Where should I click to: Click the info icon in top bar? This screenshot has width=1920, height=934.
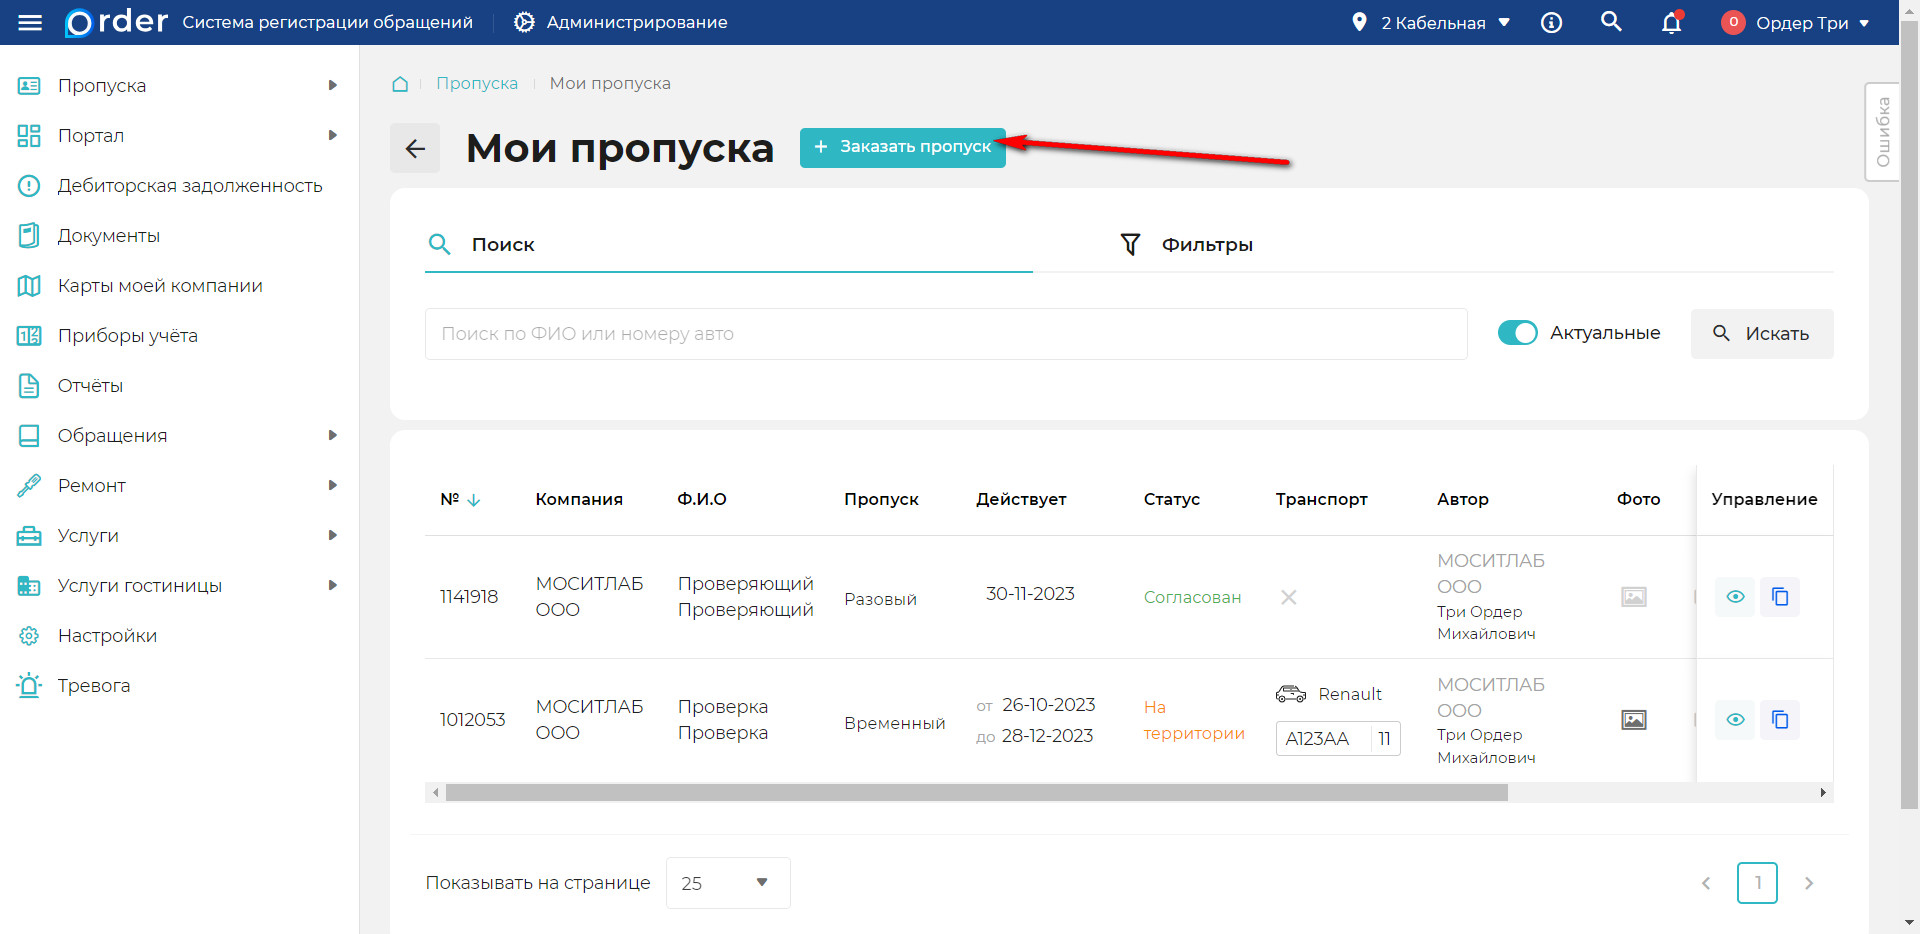[x=1552, y=22]
